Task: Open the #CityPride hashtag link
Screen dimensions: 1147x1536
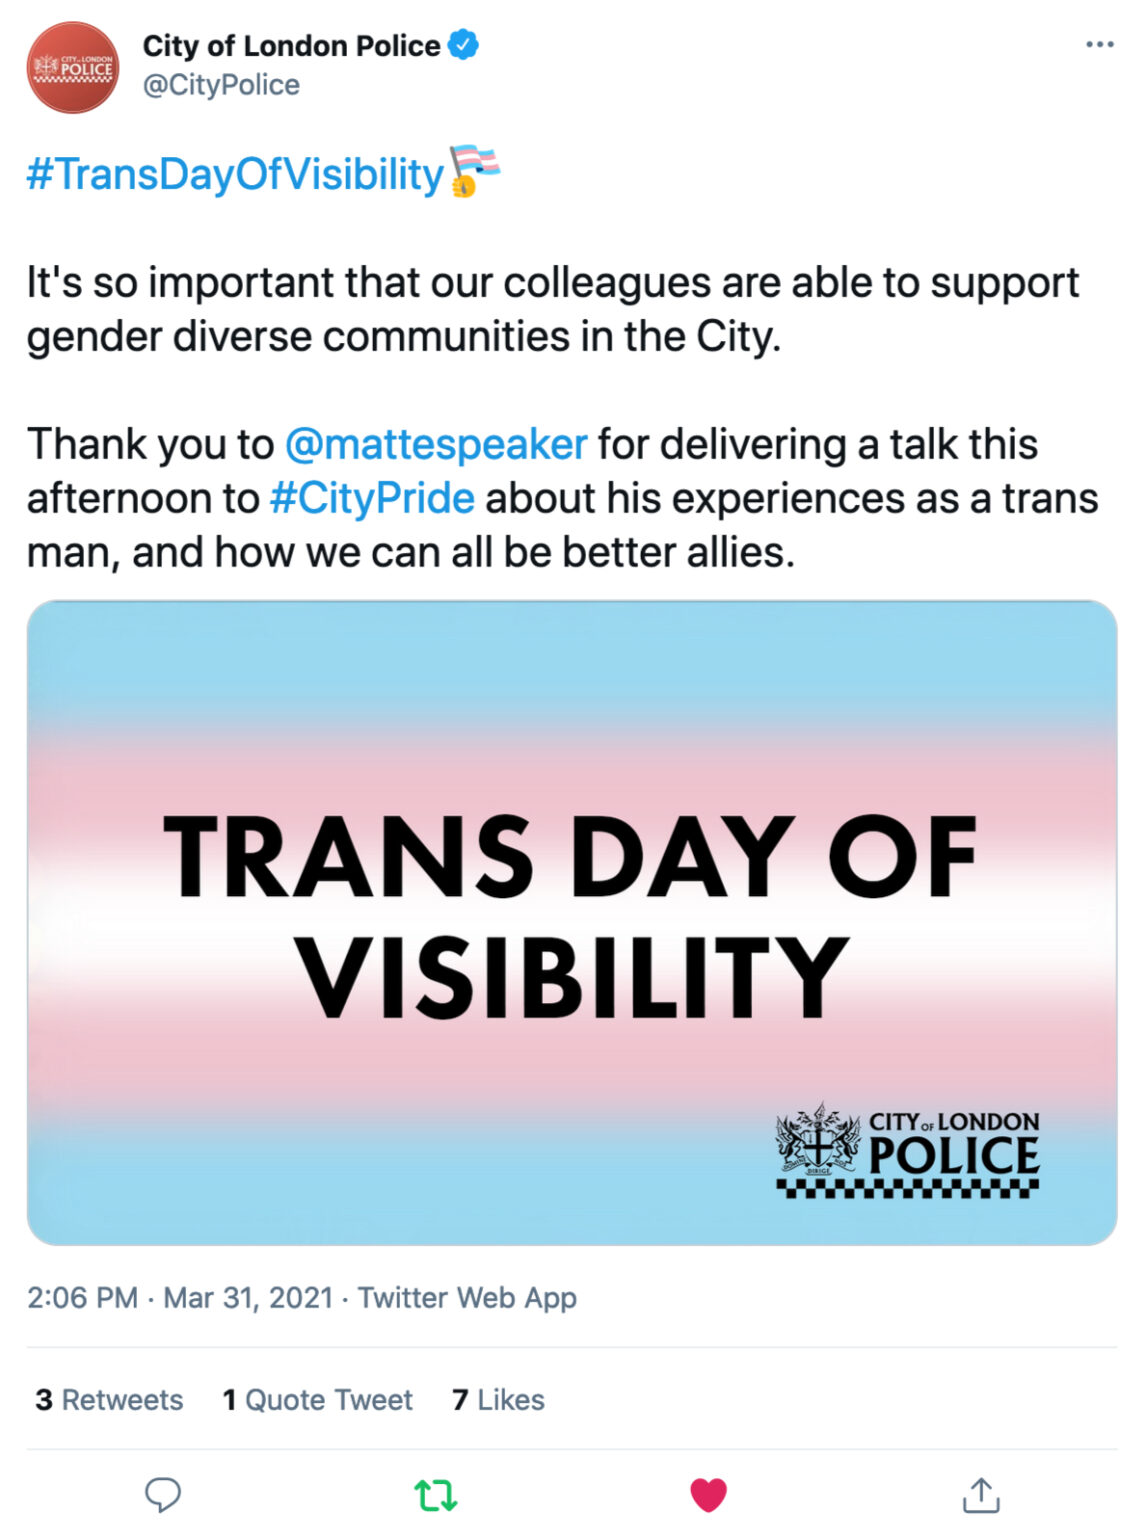Action: pos(372,498)
